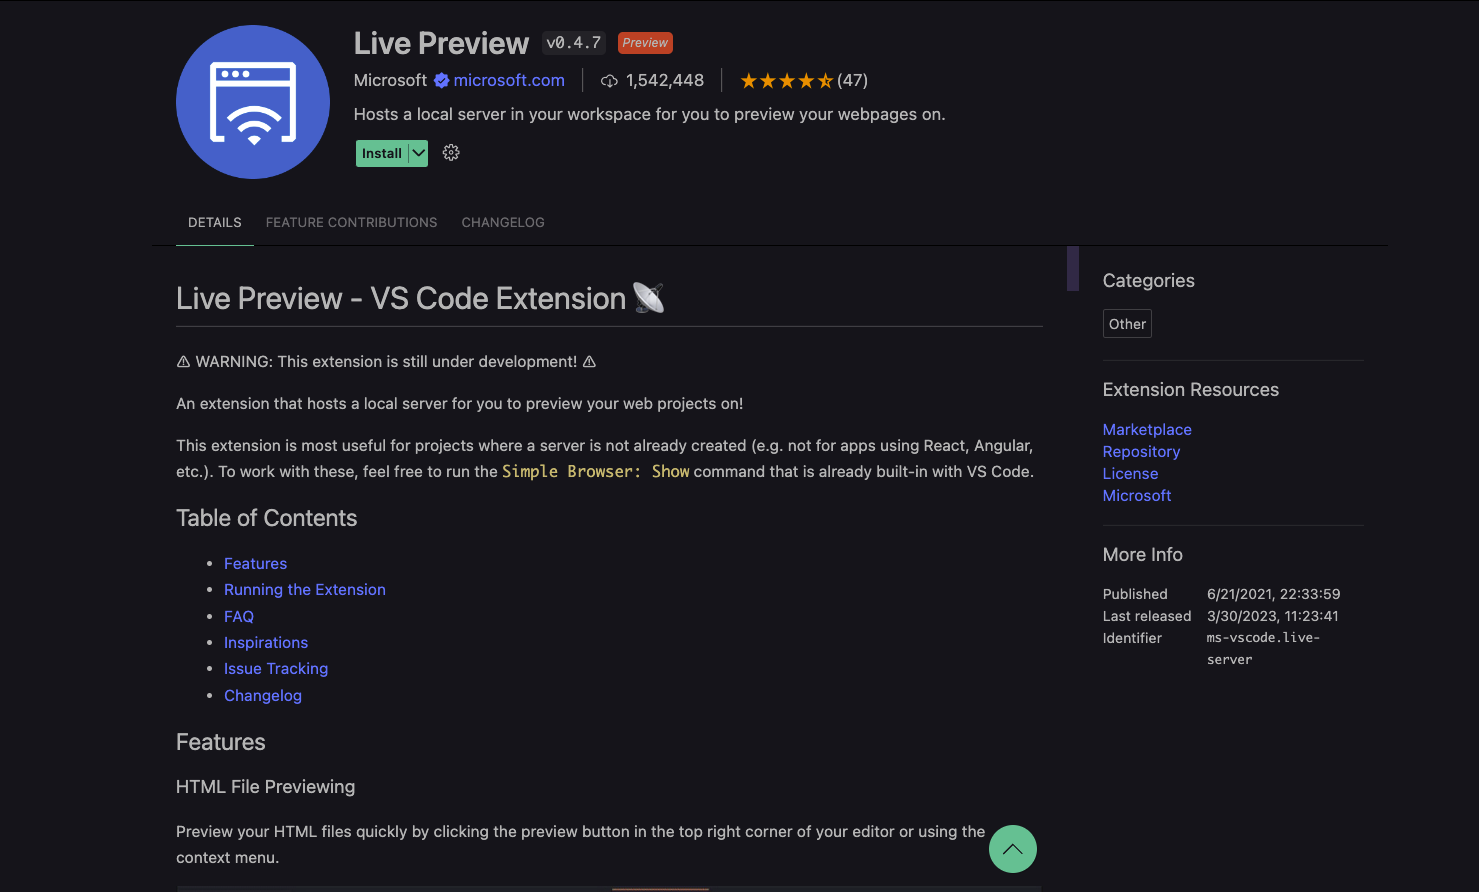Click the fifth rating star
Image resolution: width=1479 pixels, height=892 pixels.
tap(825, 79)
